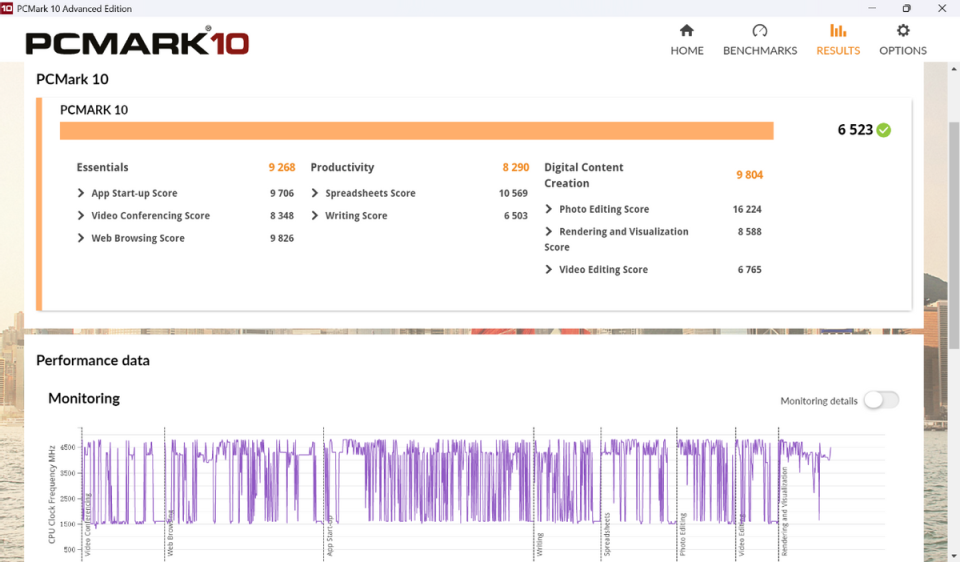Screen dimensions: 960x562
Task: Expand Video Conferencing Score chevron
Action: [81, 215]
